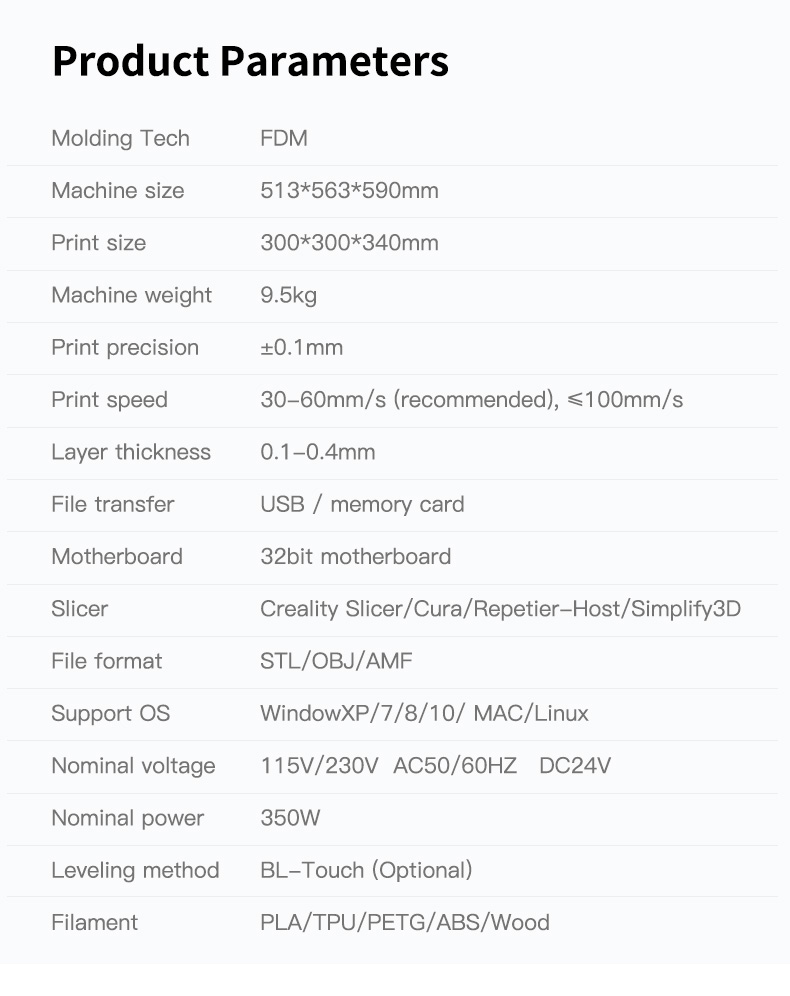
Task: Select the Machine weight 9.5kg value
Action: pos(288,295)
